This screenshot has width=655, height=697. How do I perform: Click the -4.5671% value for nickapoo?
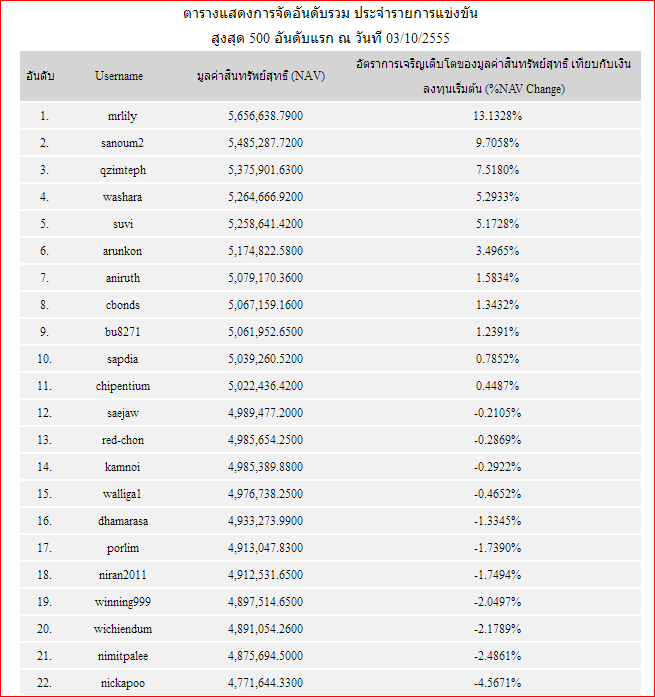click(497, 683)
